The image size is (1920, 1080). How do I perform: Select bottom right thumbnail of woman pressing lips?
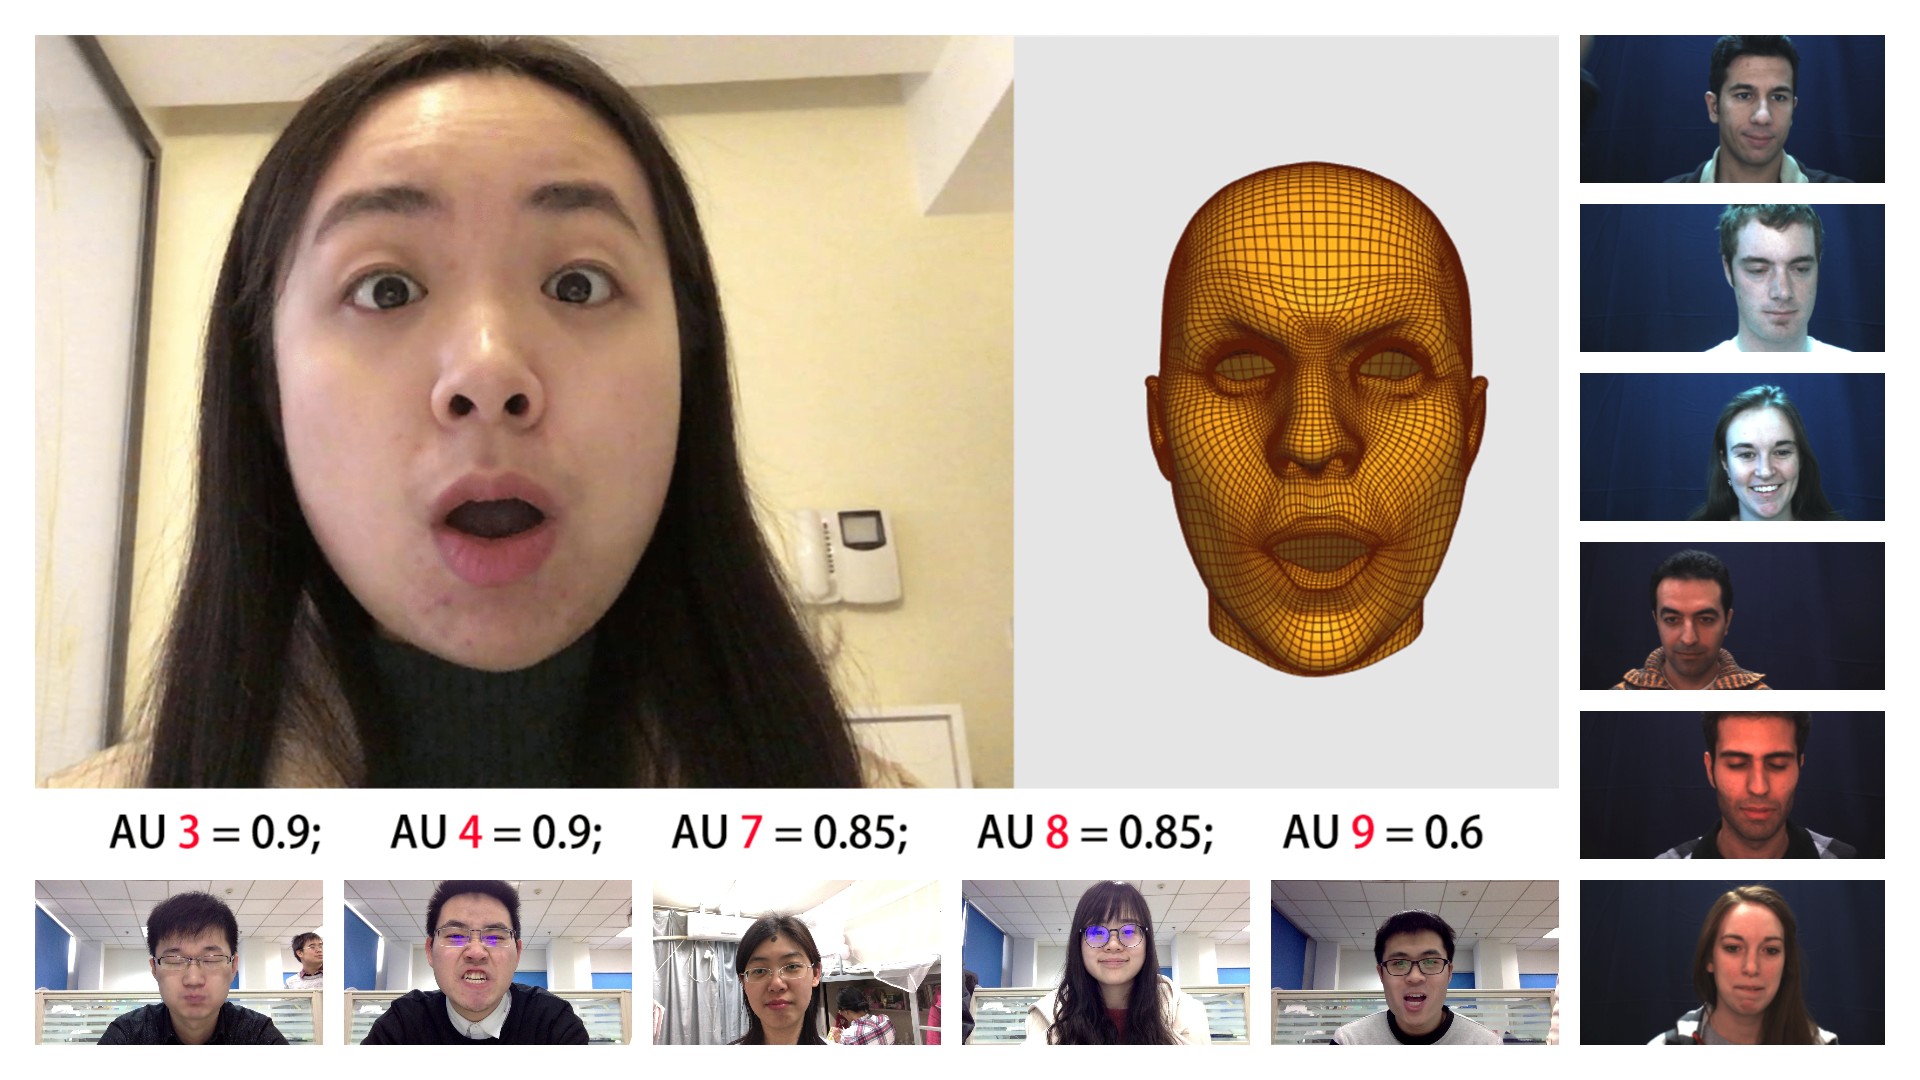[1731, 962]
